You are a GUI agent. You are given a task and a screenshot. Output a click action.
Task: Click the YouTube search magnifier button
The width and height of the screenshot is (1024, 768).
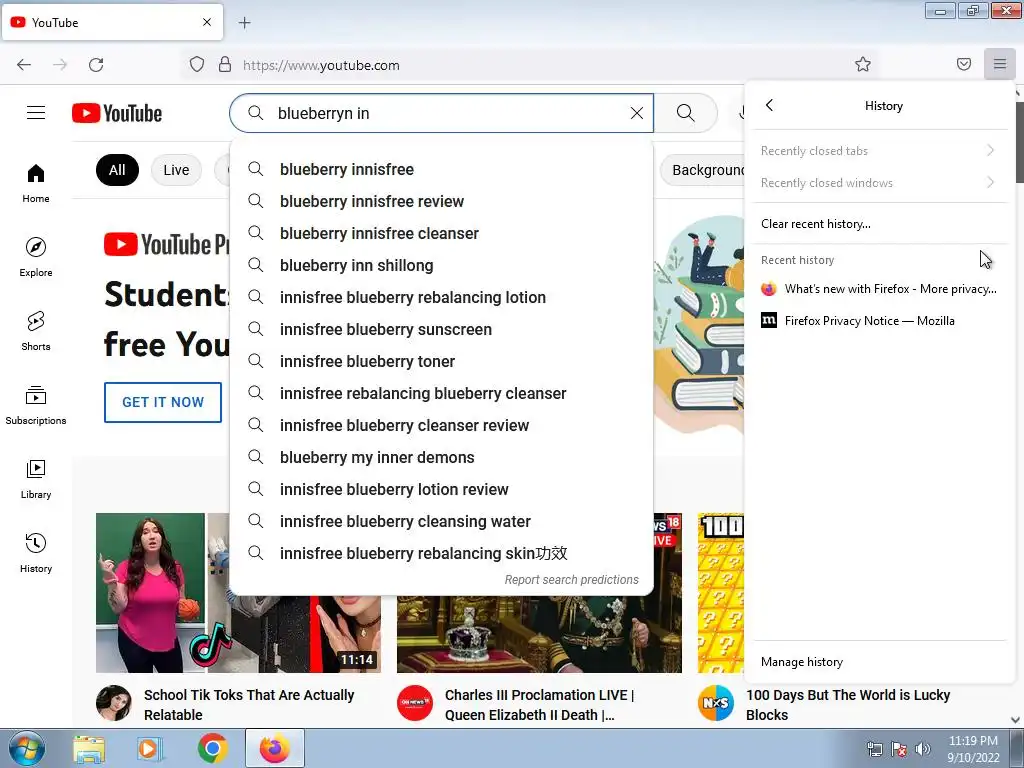[686, 113]
